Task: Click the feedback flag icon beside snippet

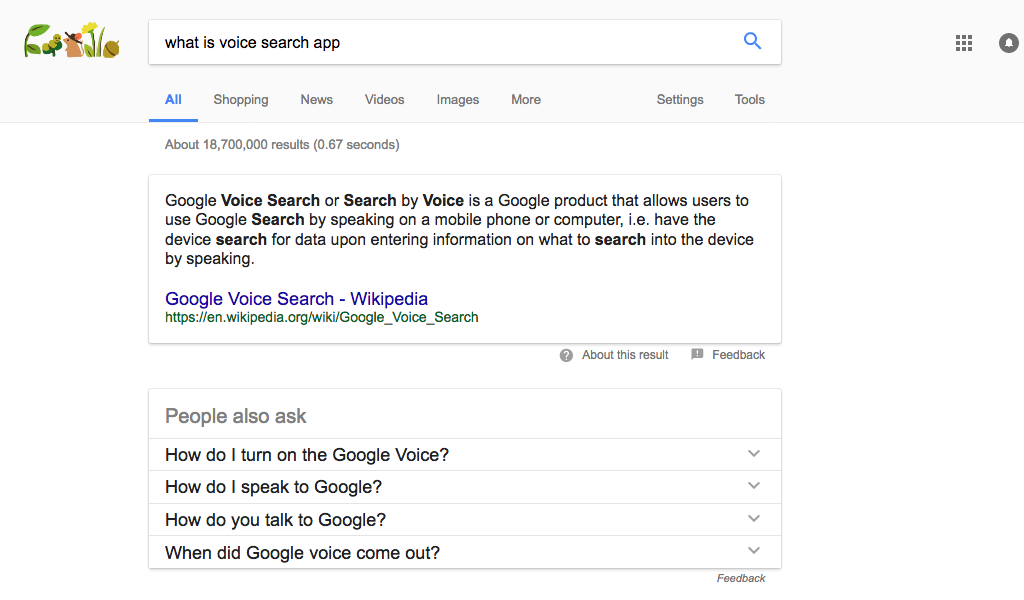Action: pos(697,355)
